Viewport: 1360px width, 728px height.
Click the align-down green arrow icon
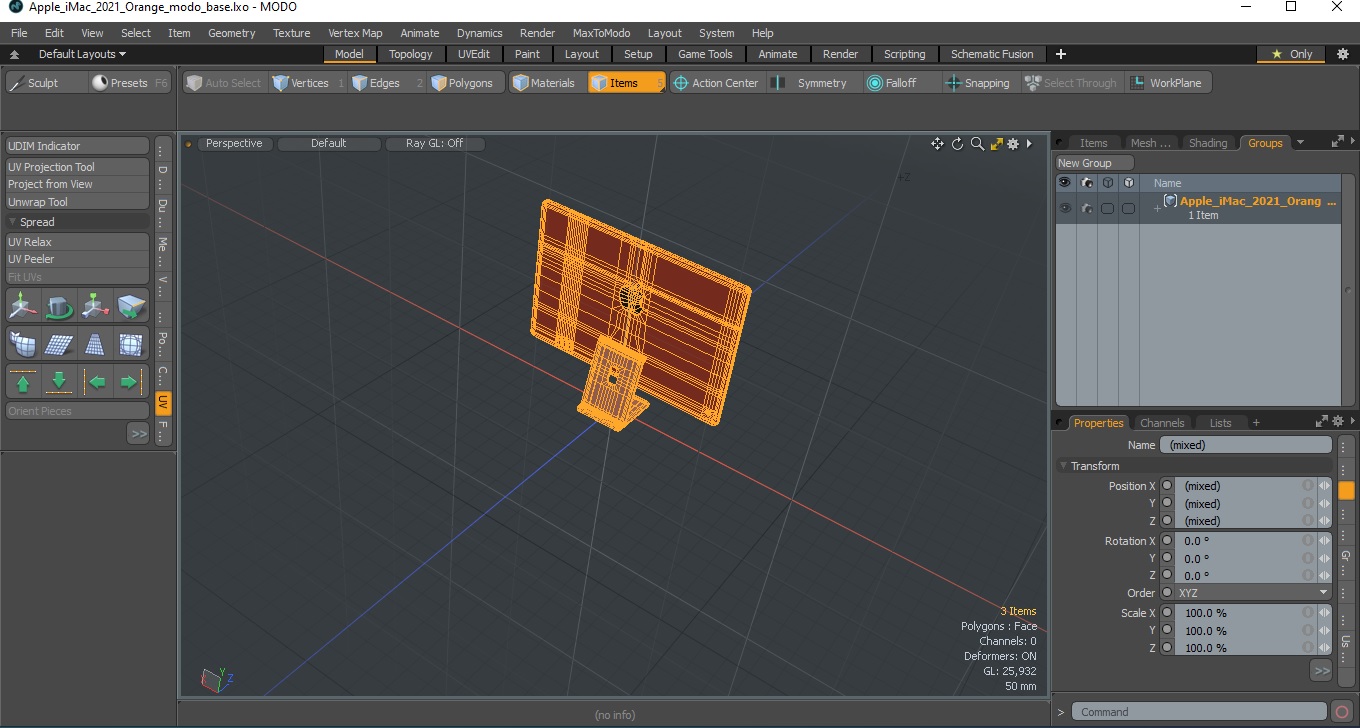(x=59, y=382)
